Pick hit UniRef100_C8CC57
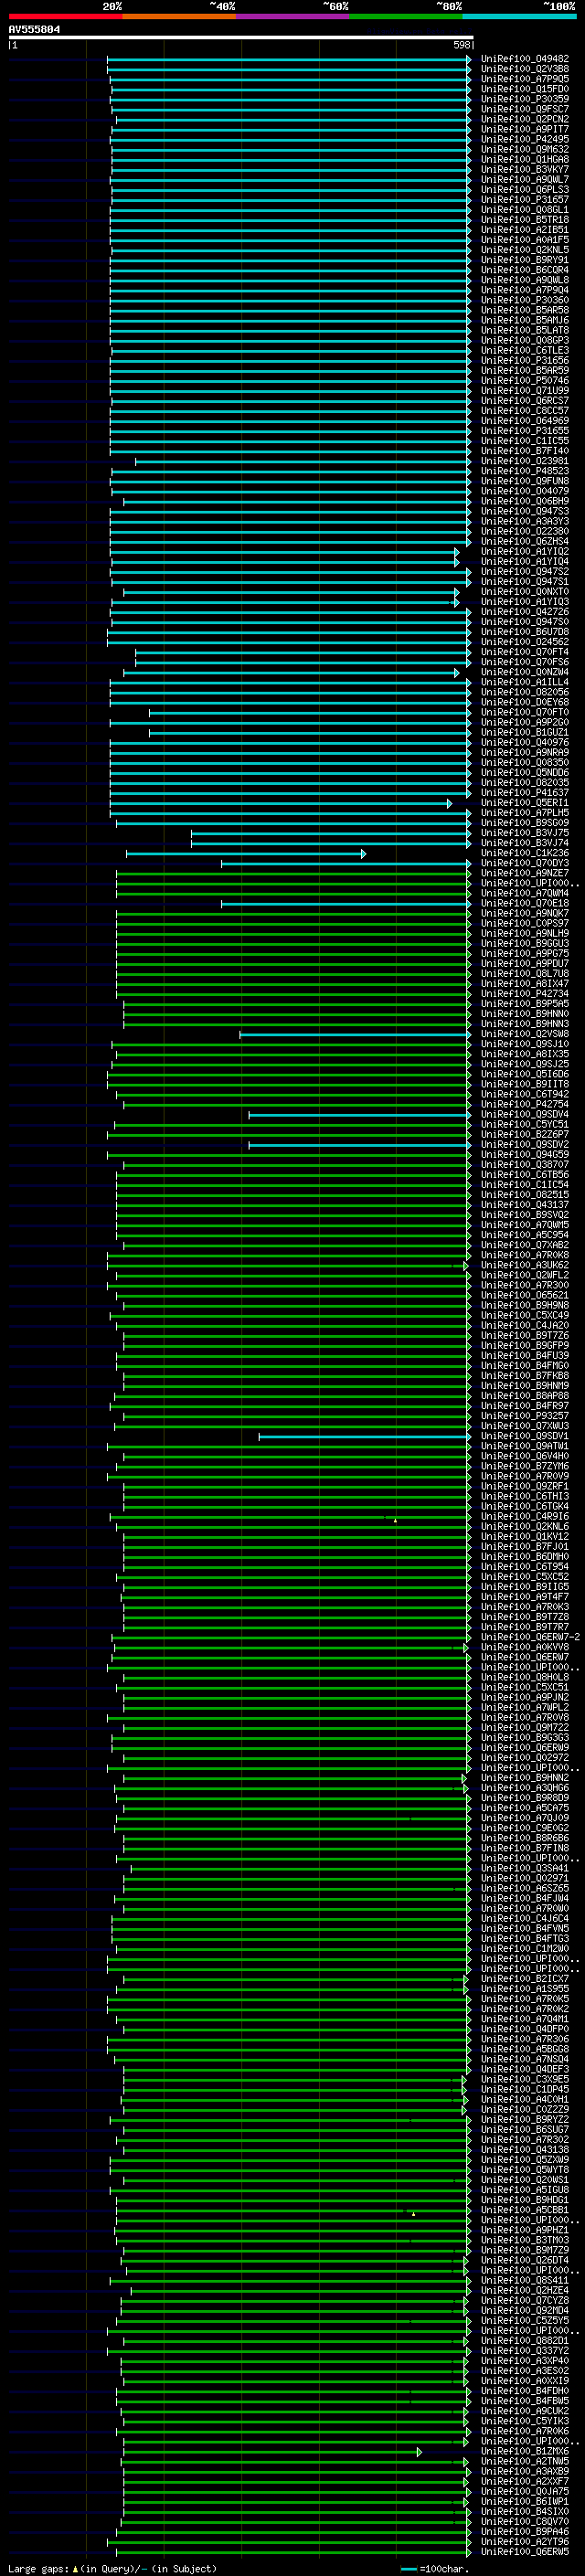This screenshot has height=2576, width=585. (525, 411)
